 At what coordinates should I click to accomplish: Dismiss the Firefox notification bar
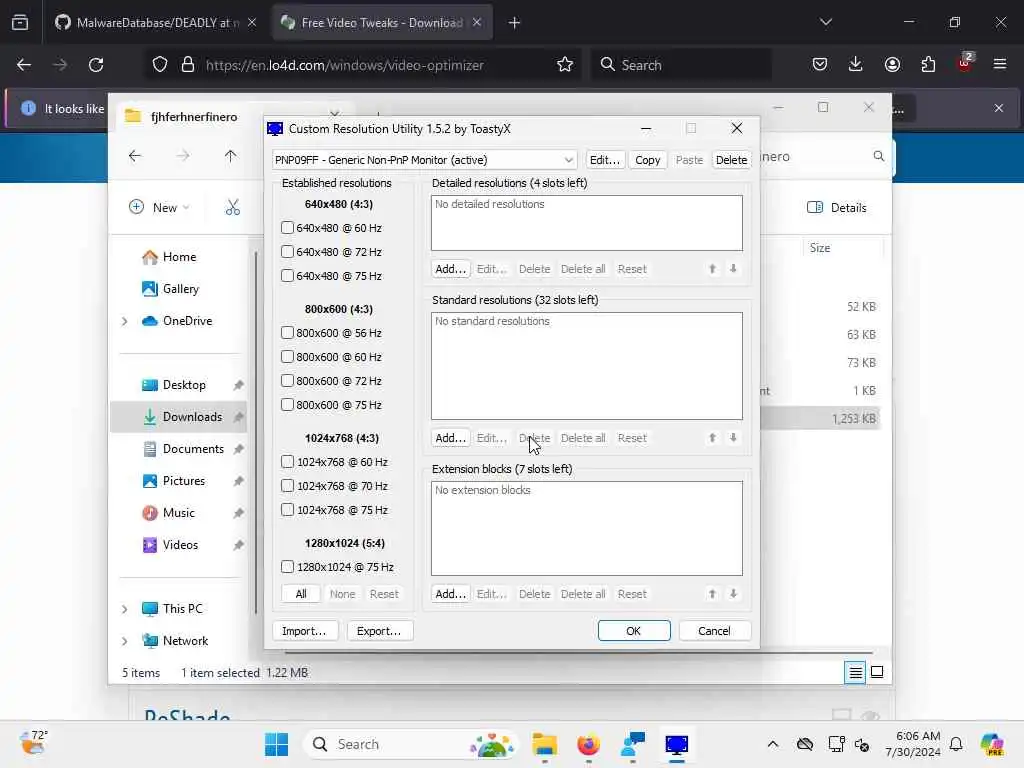tap(999, 108)
